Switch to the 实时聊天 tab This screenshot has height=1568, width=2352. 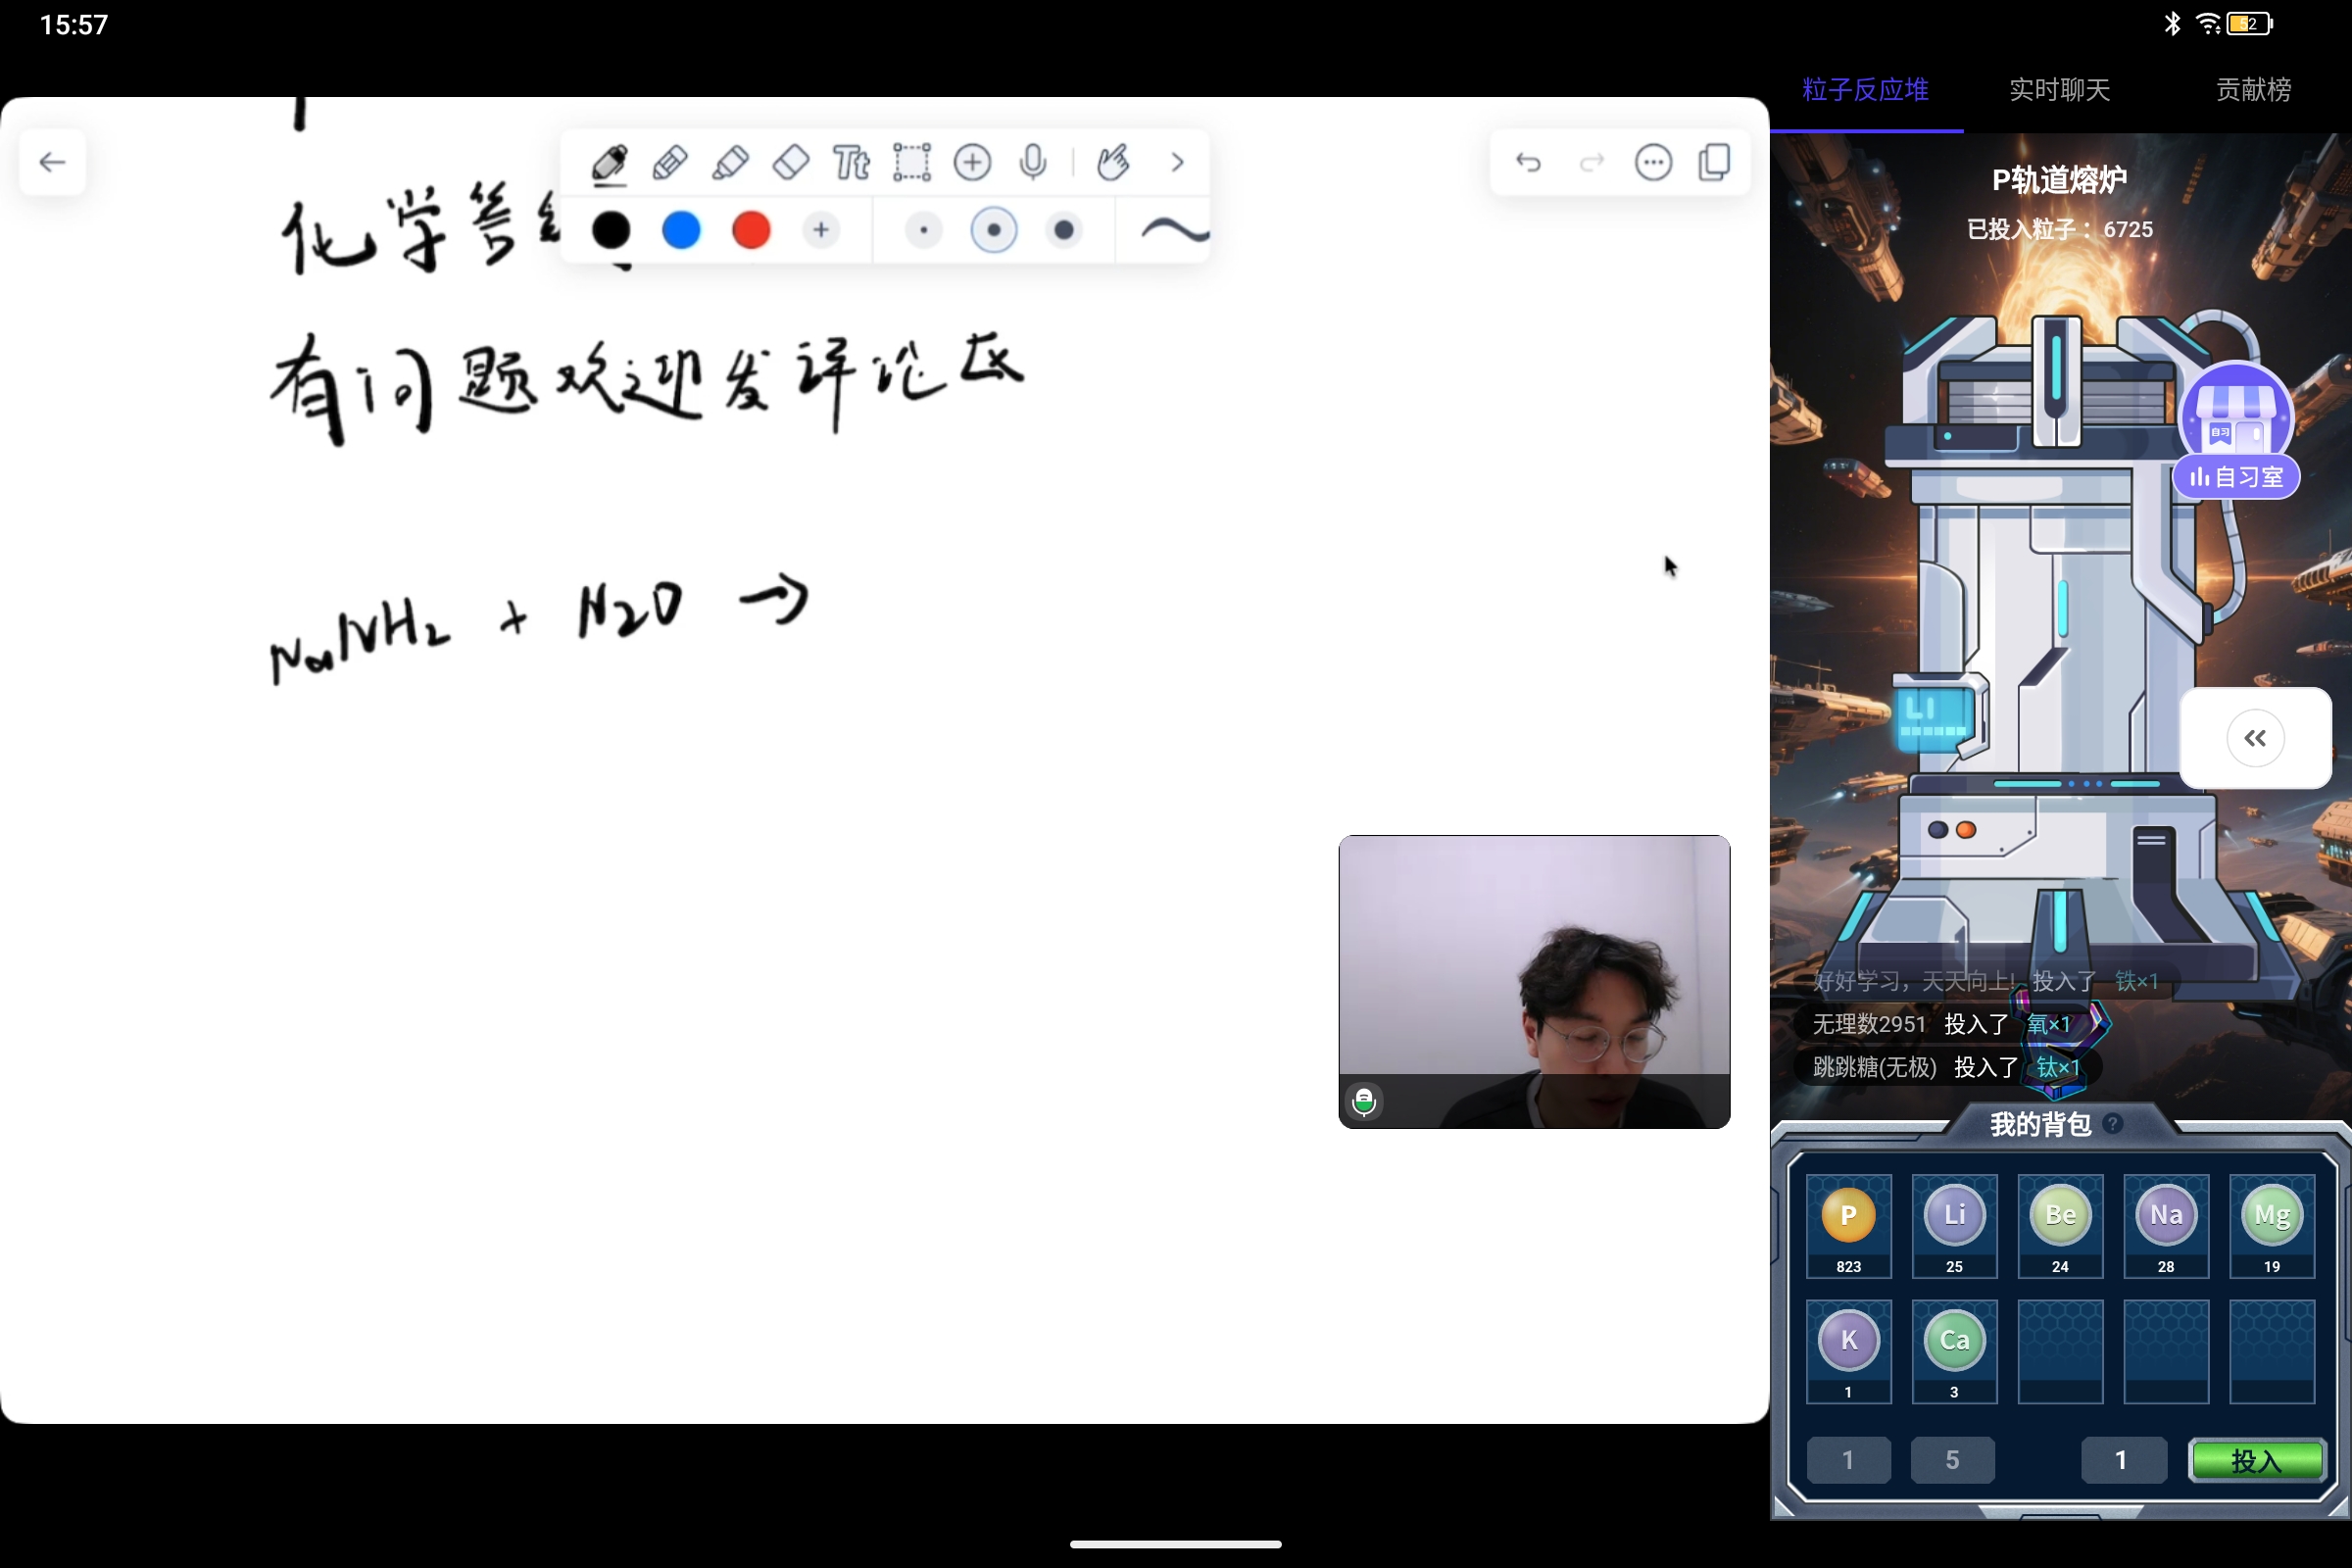point(2059,90)
